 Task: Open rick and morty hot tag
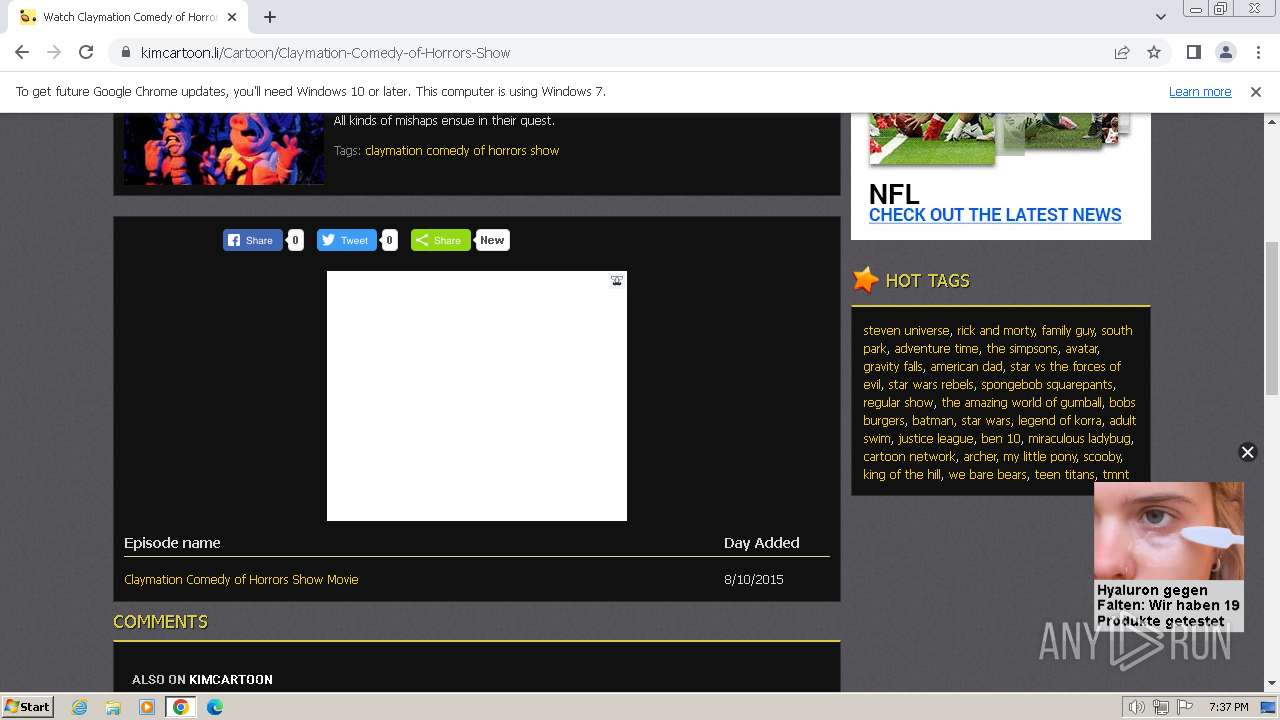click(996, 330)
